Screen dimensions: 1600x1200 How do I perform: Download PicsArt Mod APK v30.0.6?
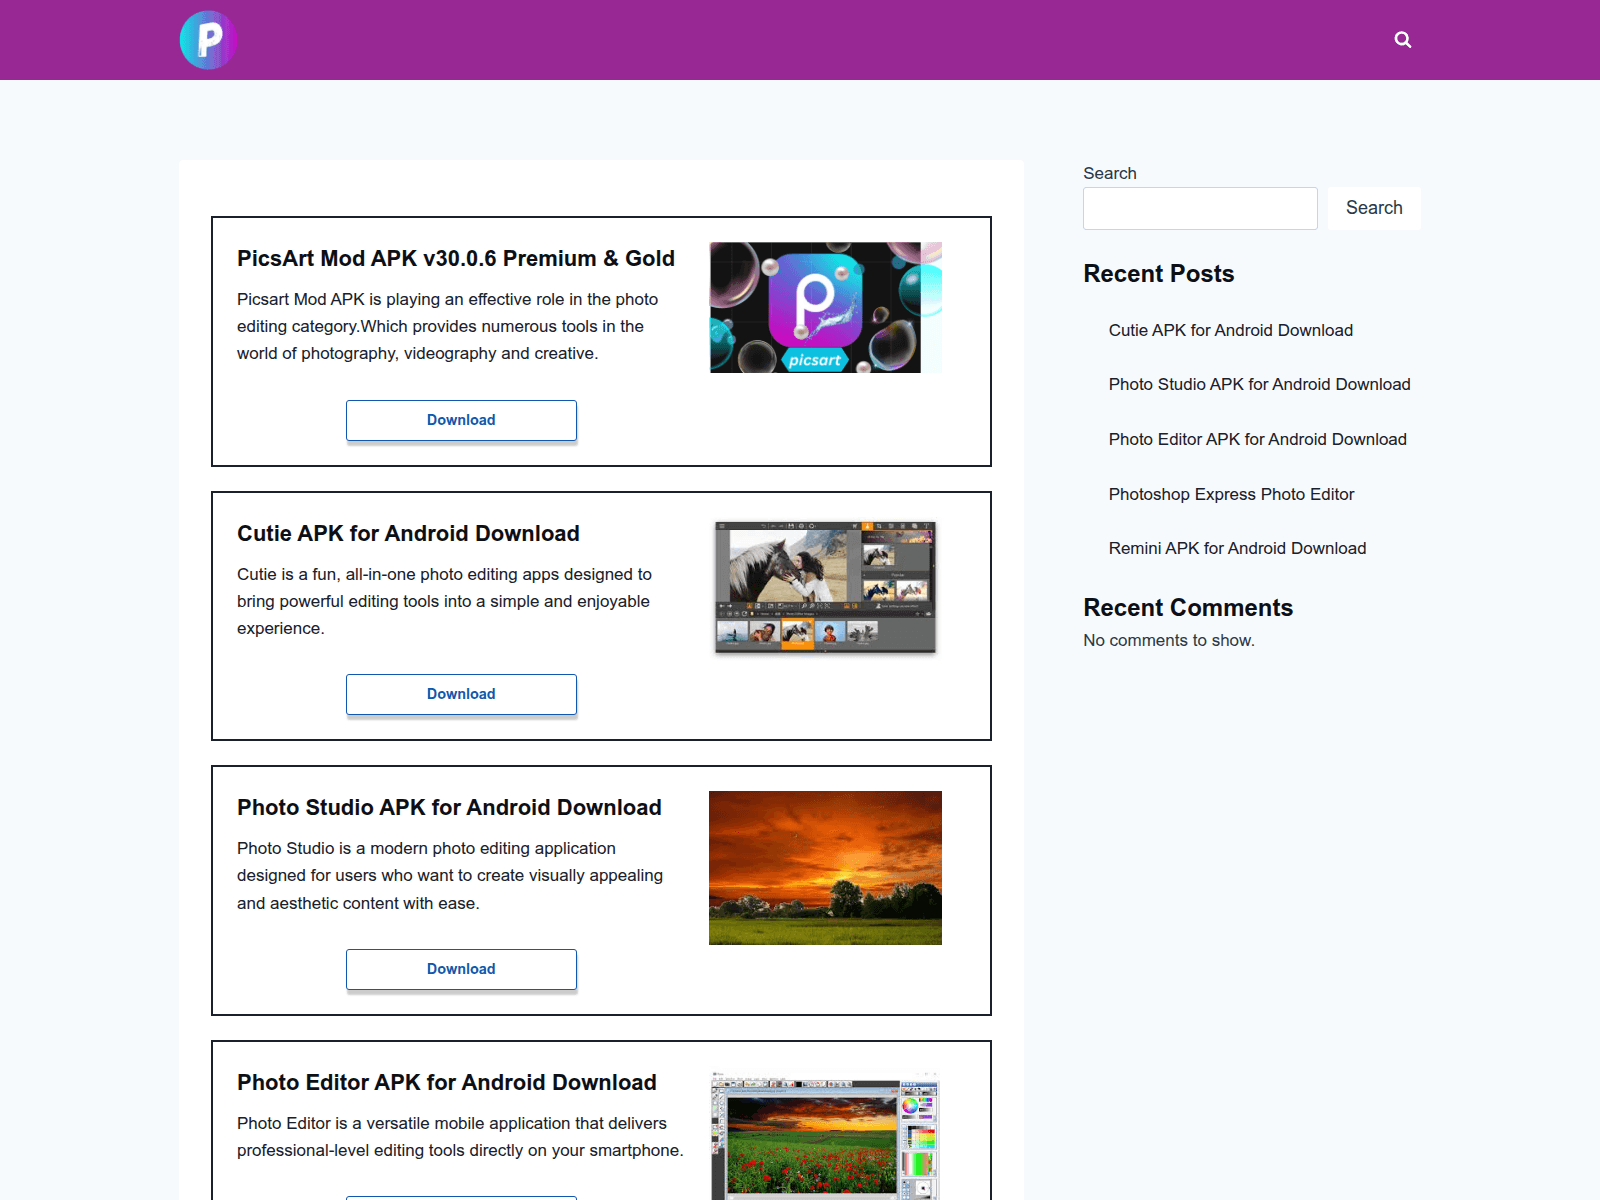(461, 420)
